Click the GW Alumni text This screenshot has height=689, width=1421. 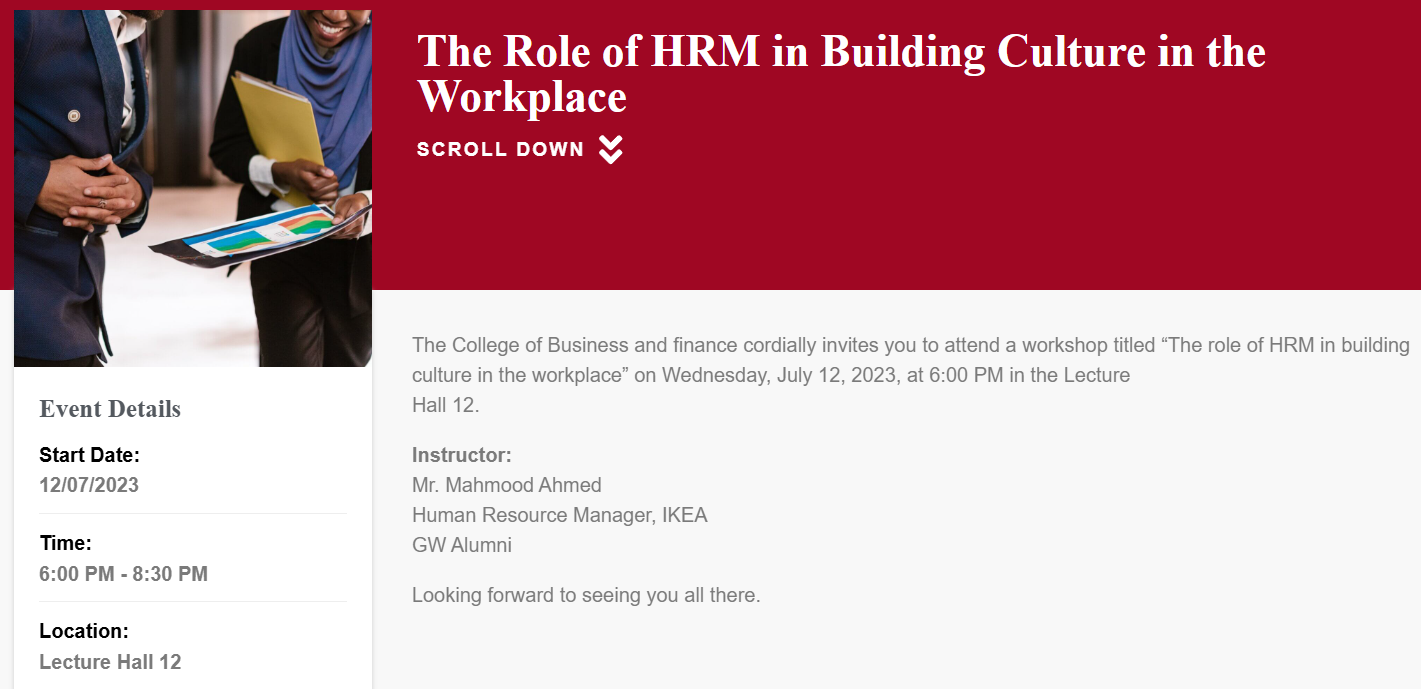point(461,545)
